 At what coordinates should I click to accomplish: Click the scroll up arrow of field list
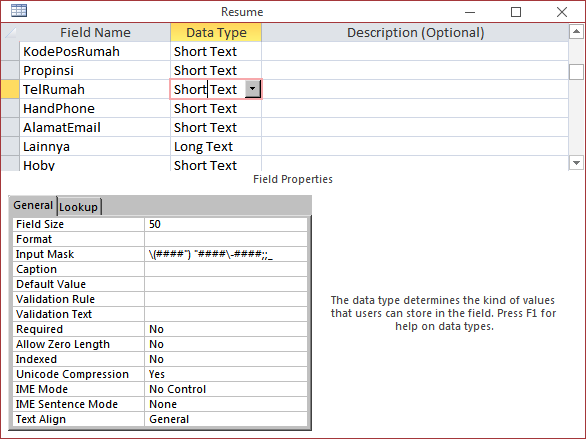576,32
